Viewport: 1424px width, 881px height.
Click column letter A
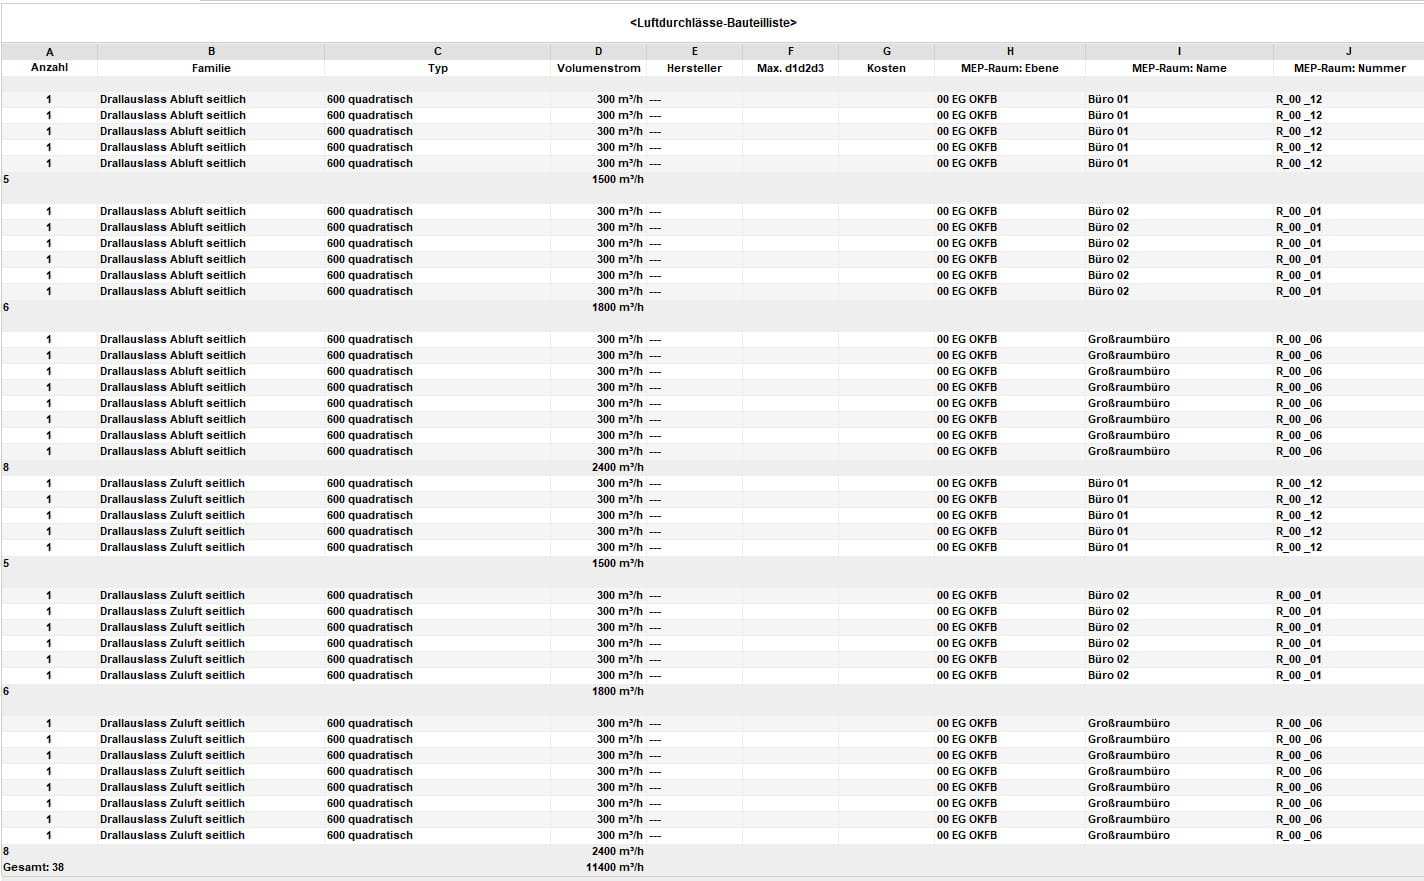(49, 51)
